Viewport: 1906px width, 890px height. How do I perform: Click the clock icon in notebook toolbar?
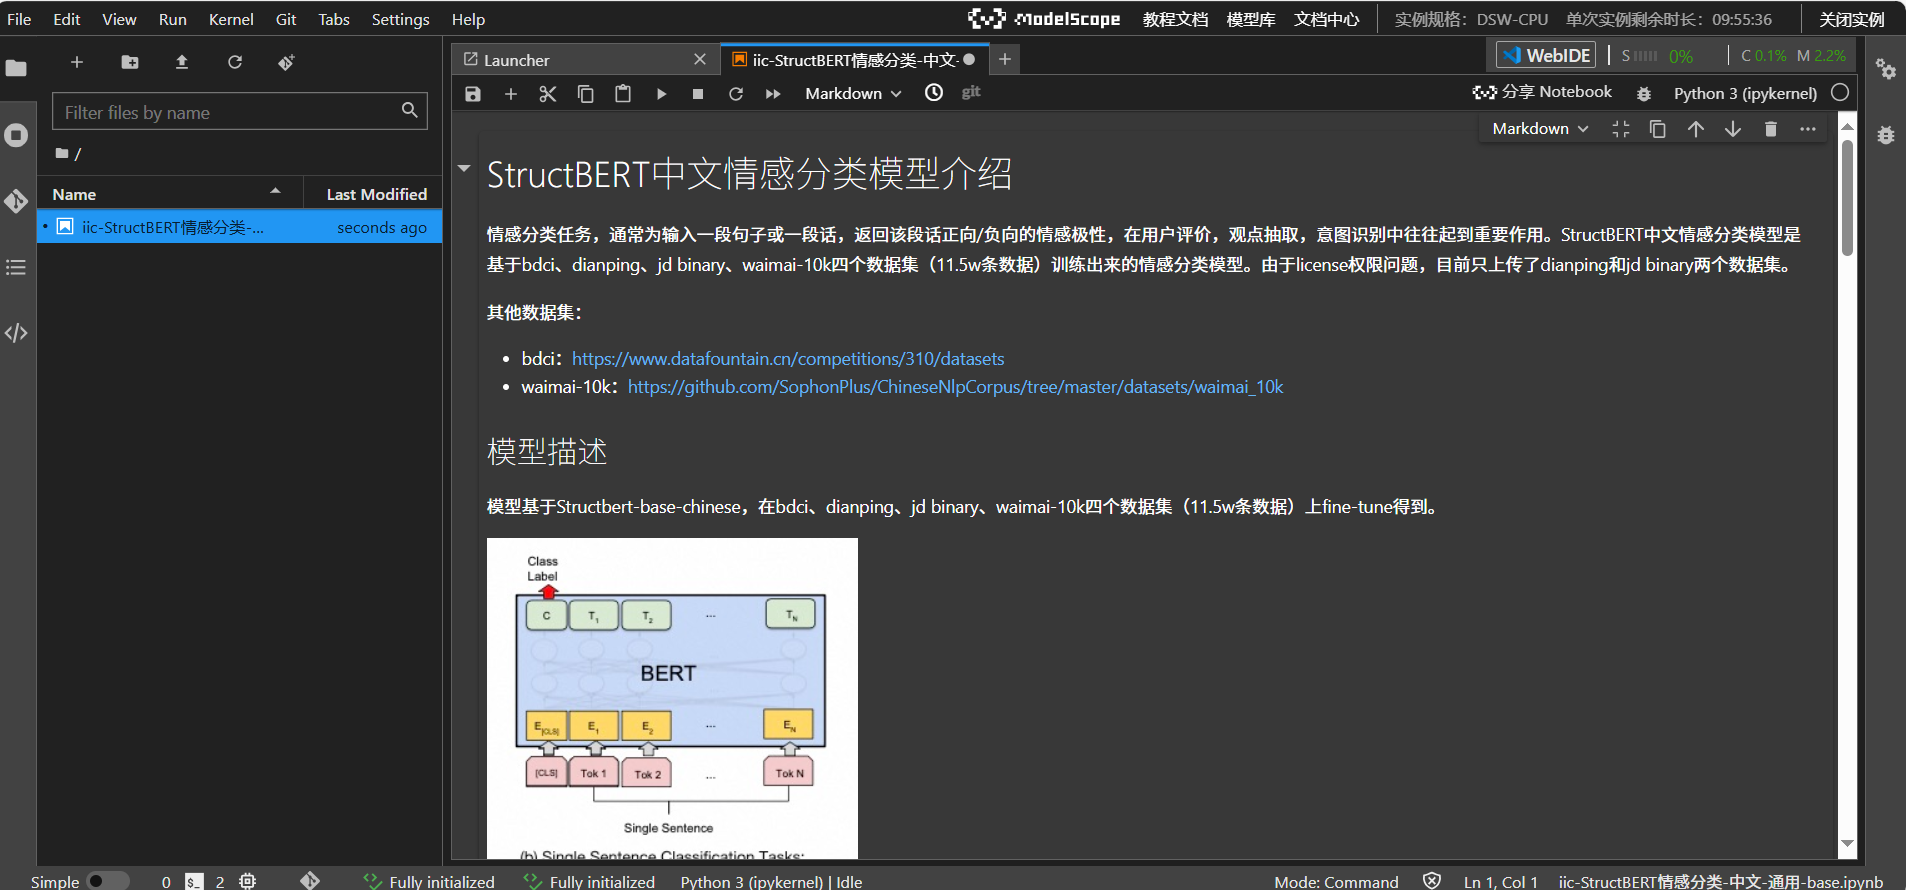point(934,92)
